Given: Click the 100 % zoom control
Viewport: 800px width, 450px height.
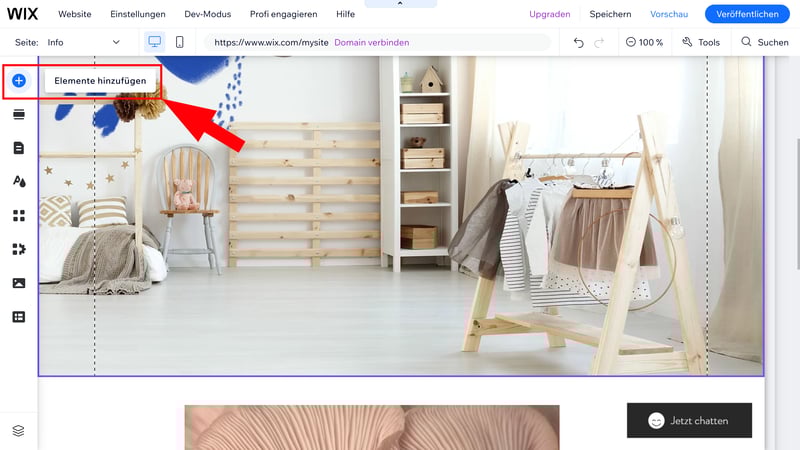Looking at the screenshot, I should (x=645, y=42).
